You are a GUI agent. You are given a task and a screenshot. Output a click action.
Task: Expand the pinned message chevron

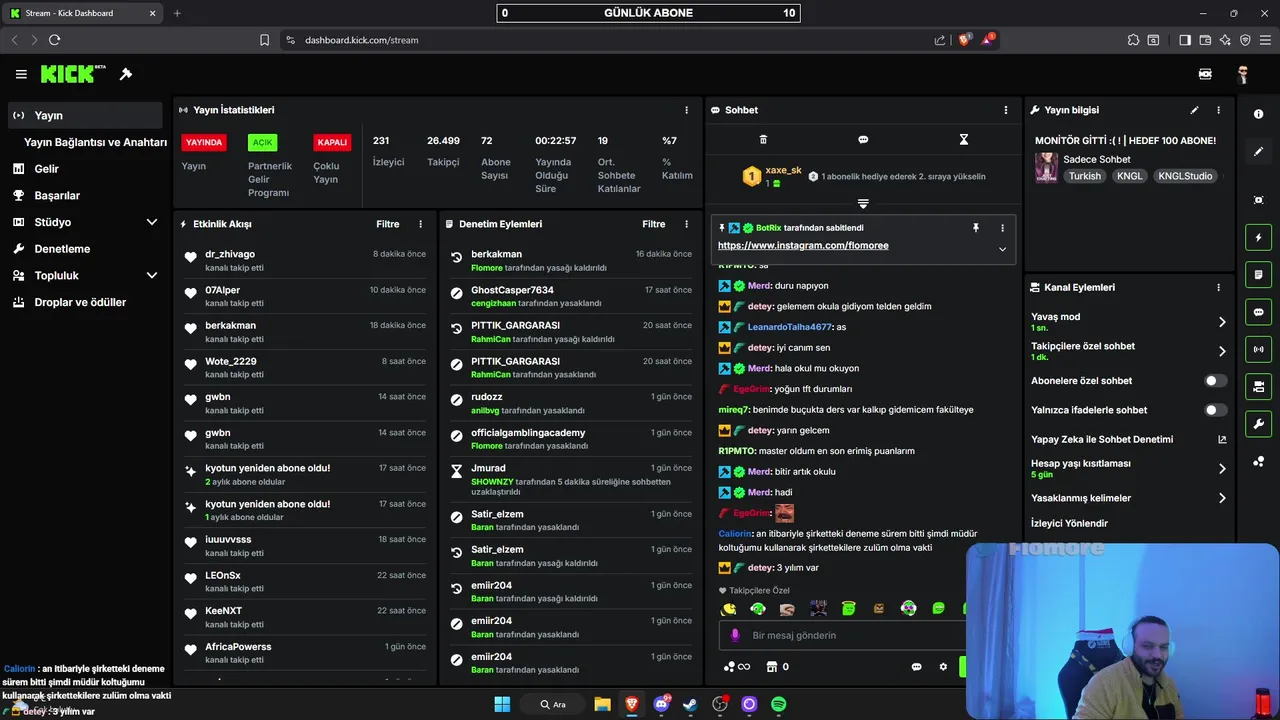pyautogui.click(x=1002, y=249)
